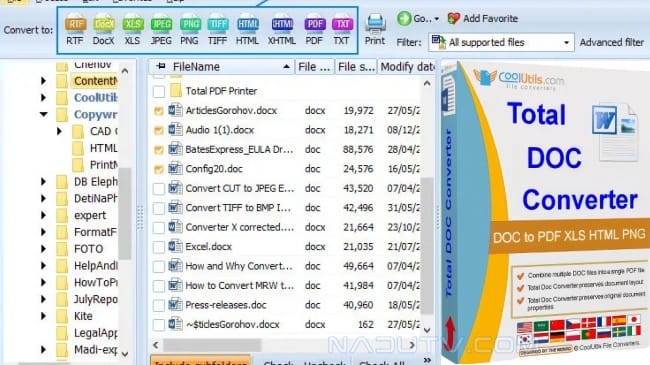Click file list horizontal scroll right arrow
Image resolution: width=650 pixels, height=365 pixels.
tap(412, 345)
